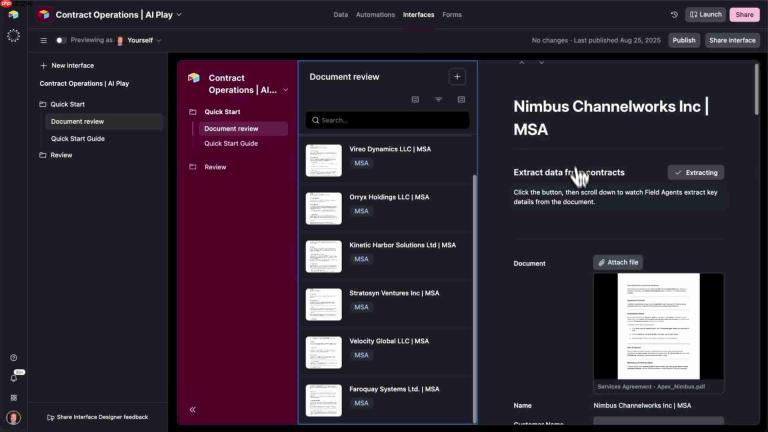This screenshot has width=768, height=432.
Task: Go to next record with down chevron
Action: [x=541, y=63]
